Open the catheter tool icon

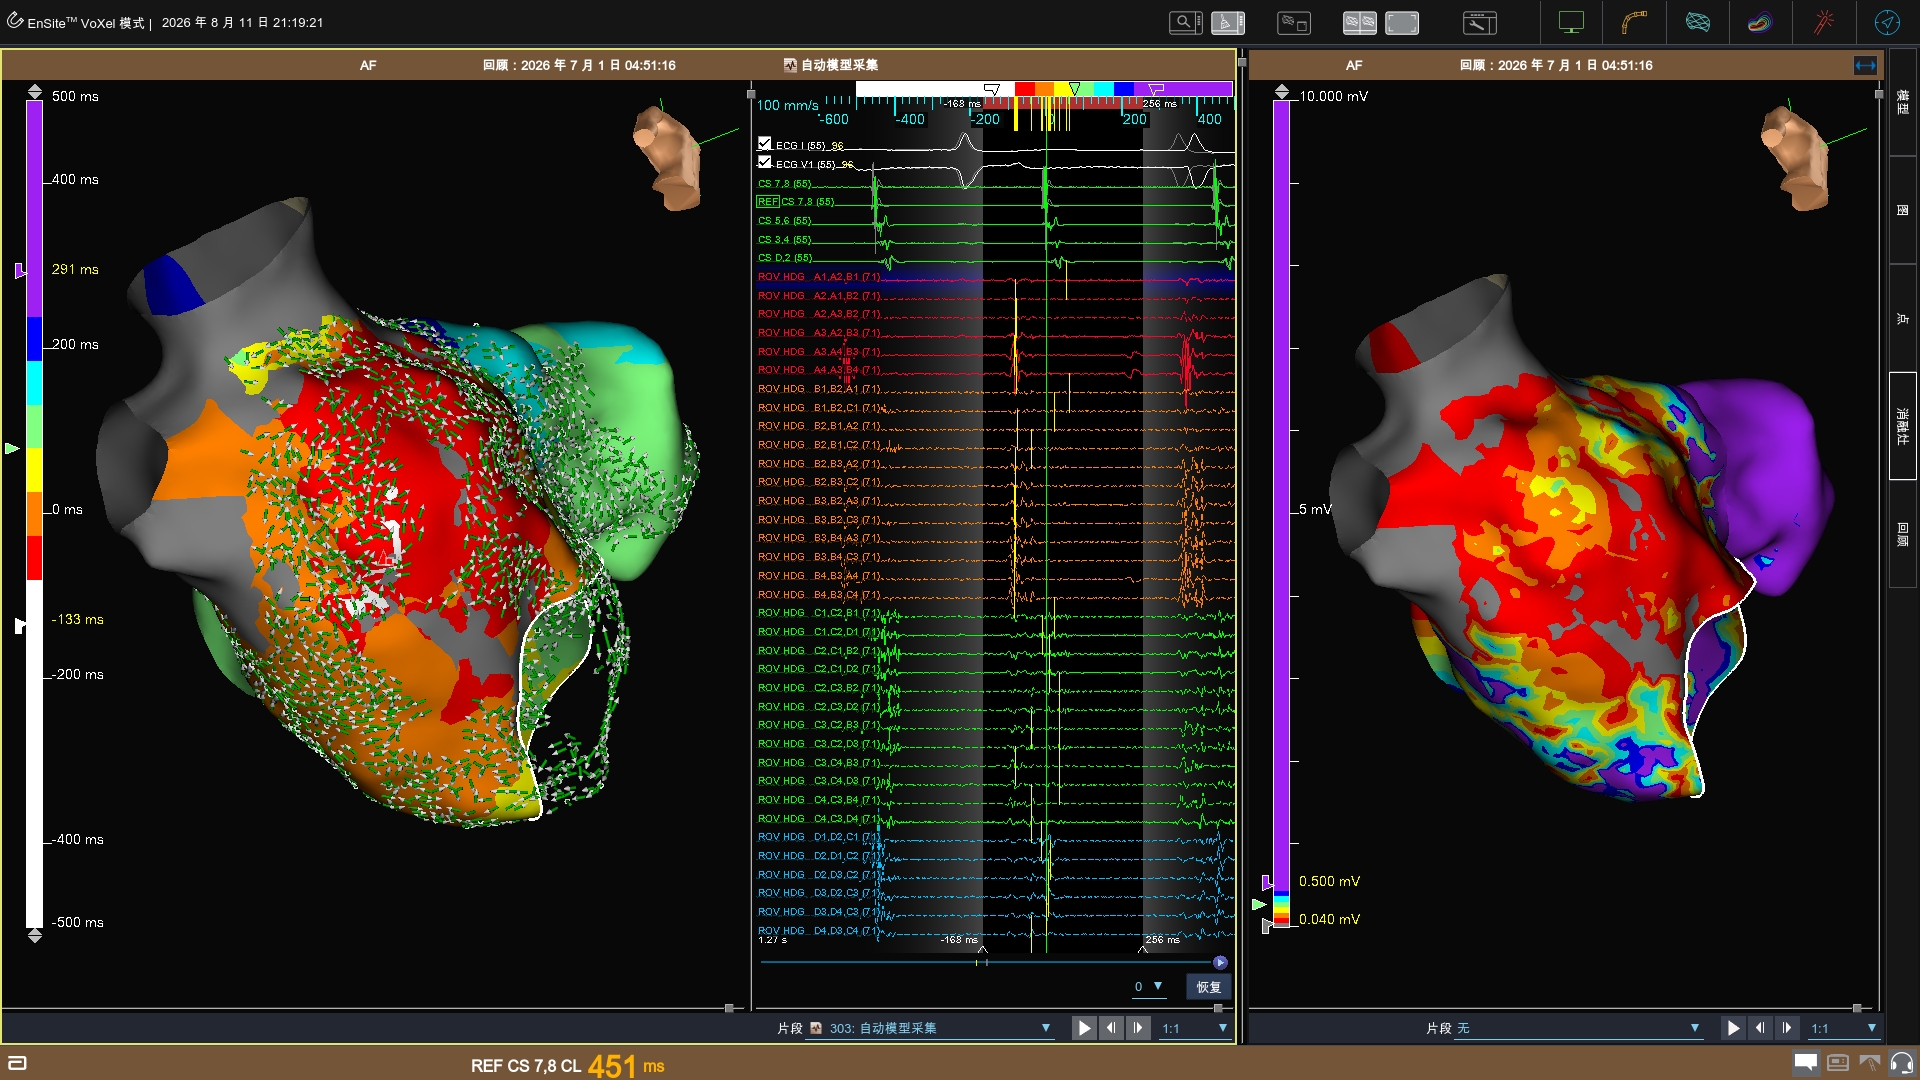[x=1634, y=22]
